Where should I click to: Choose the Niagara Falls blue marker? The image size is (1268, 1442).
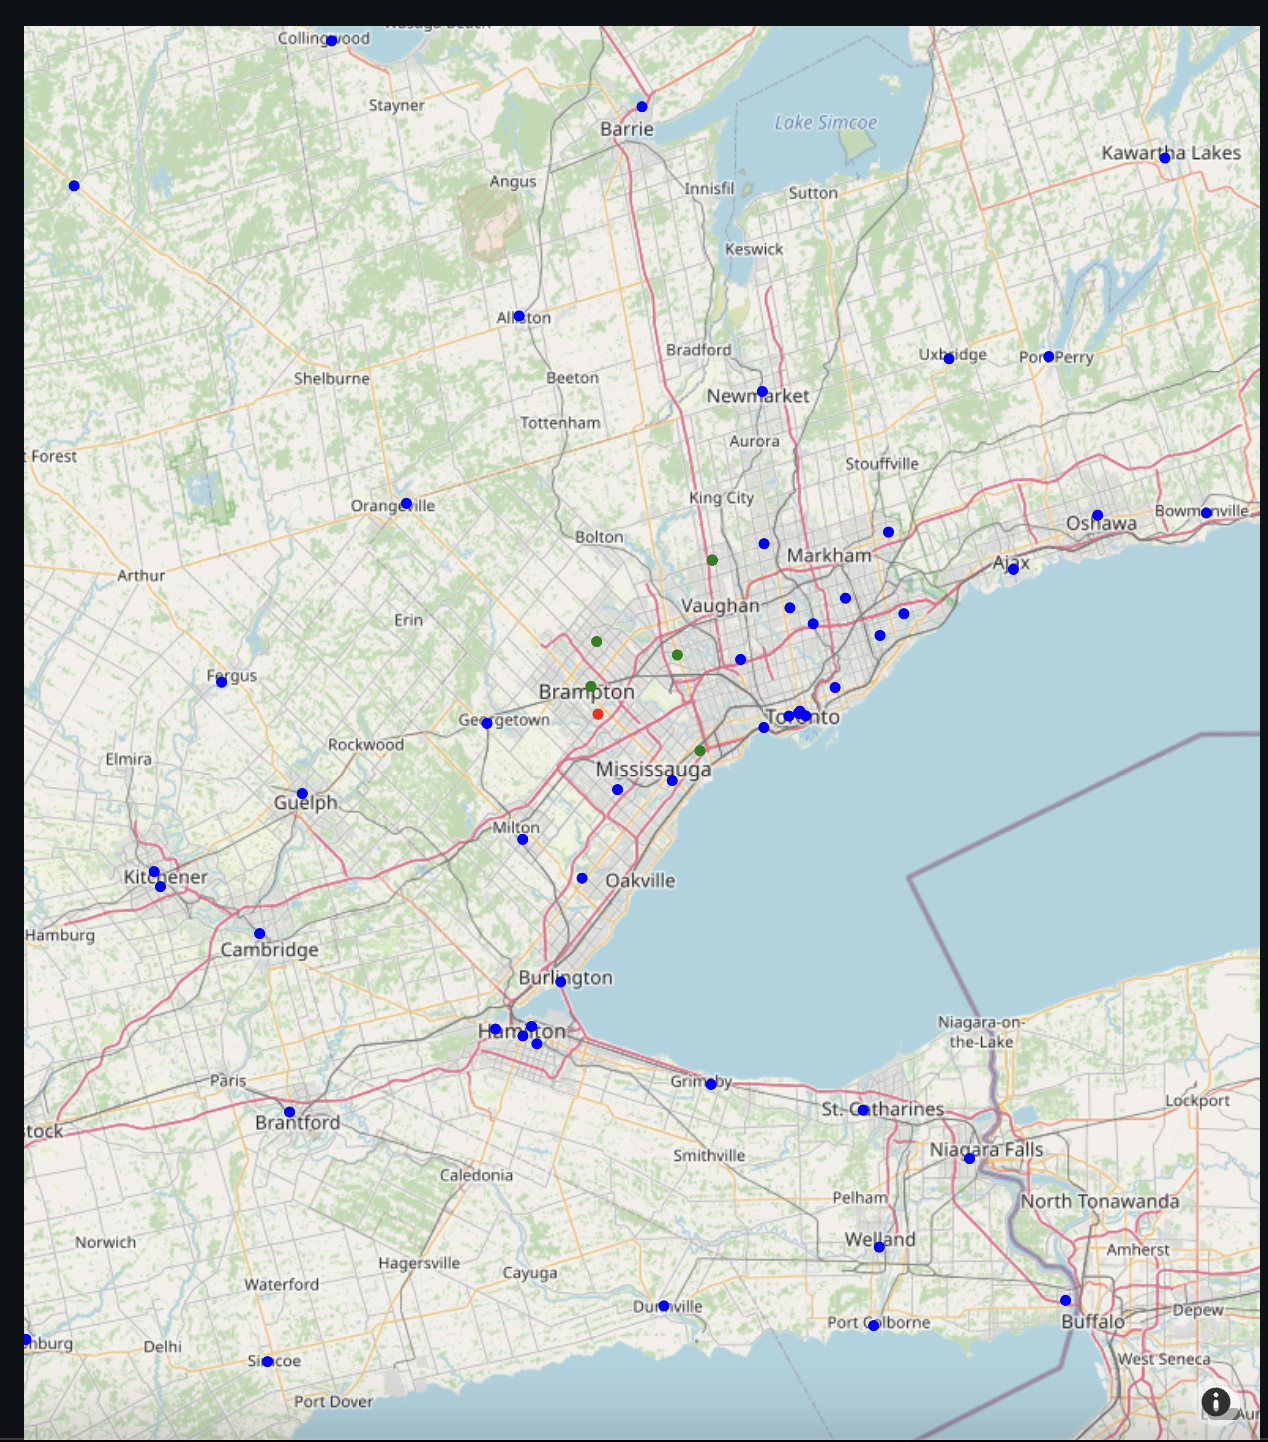969,1159
